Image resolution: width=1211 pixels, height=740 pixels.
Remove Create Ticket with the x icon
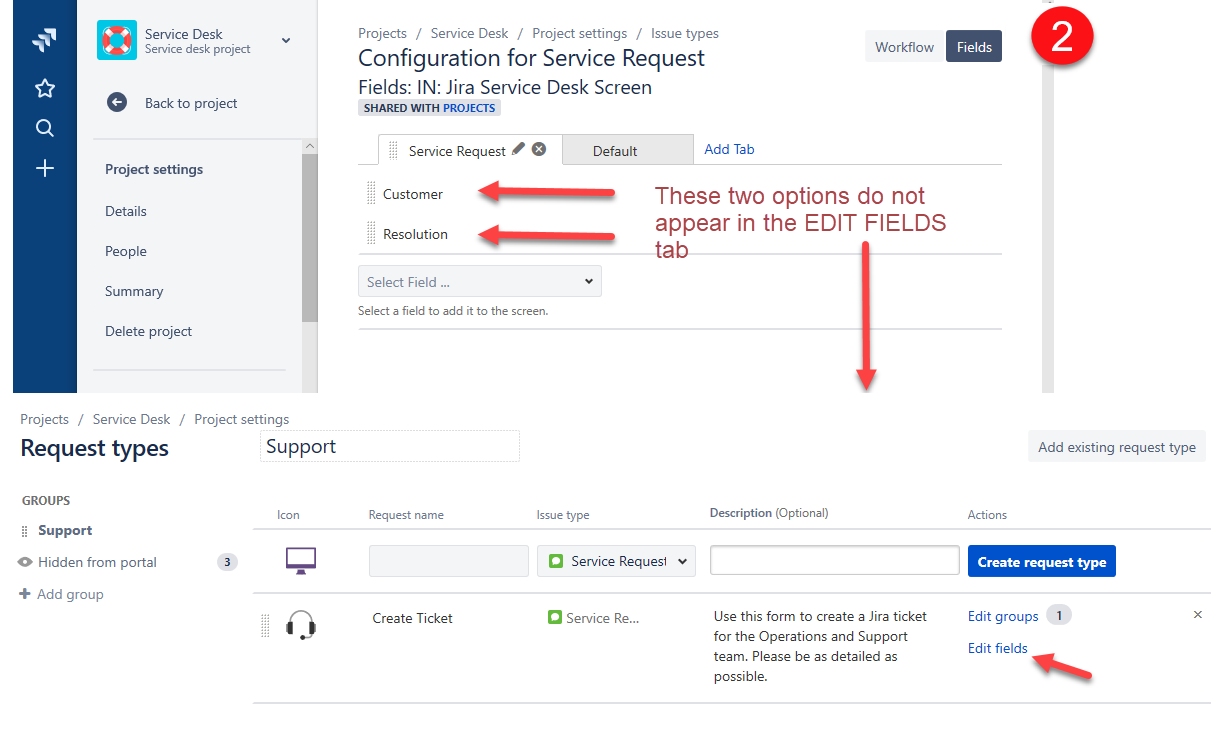[x=1198, y=615]
